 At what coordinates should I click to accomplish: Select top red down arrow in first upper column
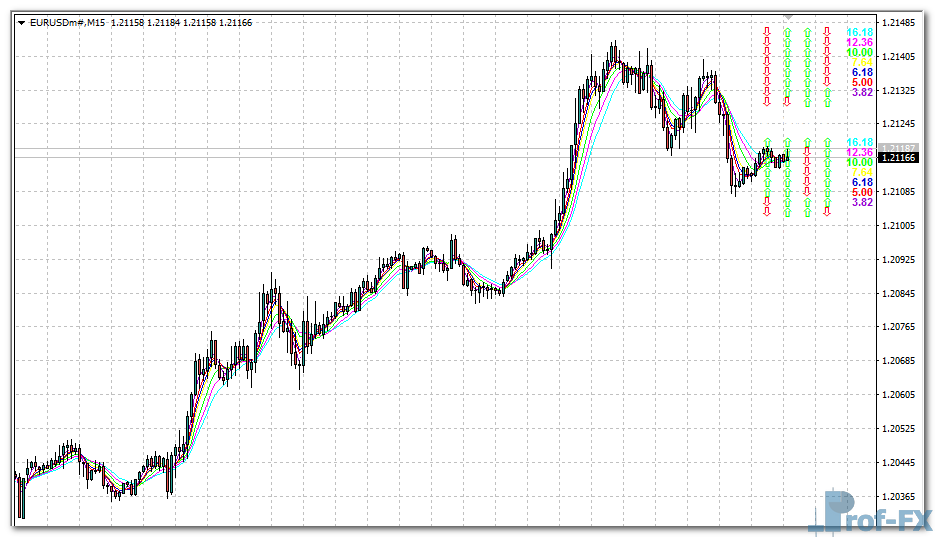click(x=767, y=32)
